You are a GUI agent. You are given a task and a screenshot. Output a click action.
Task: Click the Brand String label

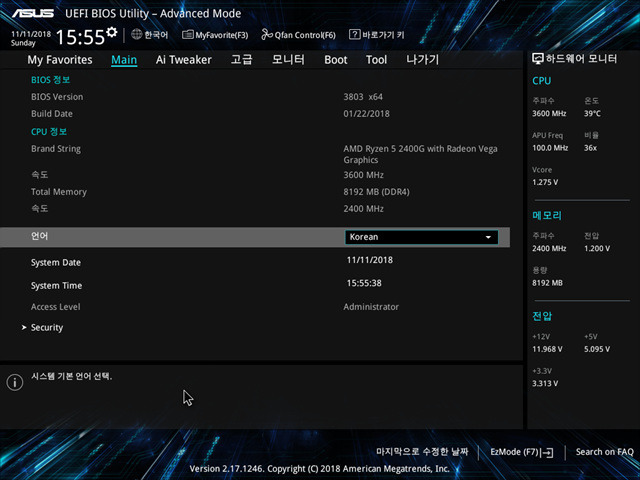(x=56, y=149)
